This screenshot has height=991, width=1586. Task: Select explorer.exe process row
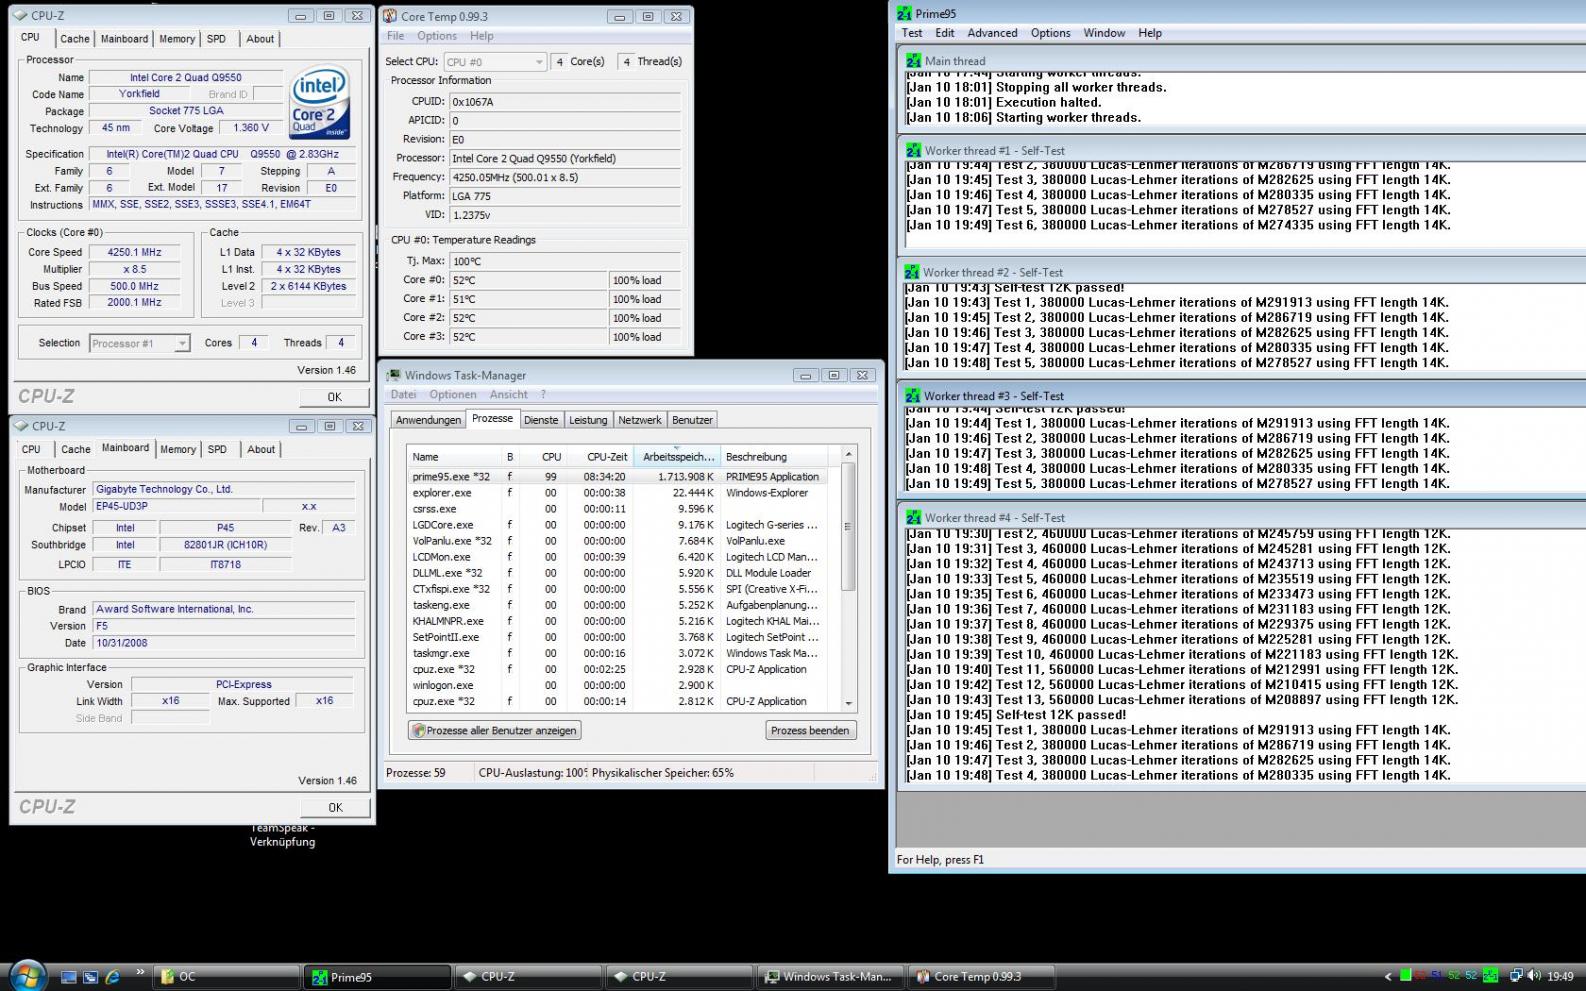[618, 493]
